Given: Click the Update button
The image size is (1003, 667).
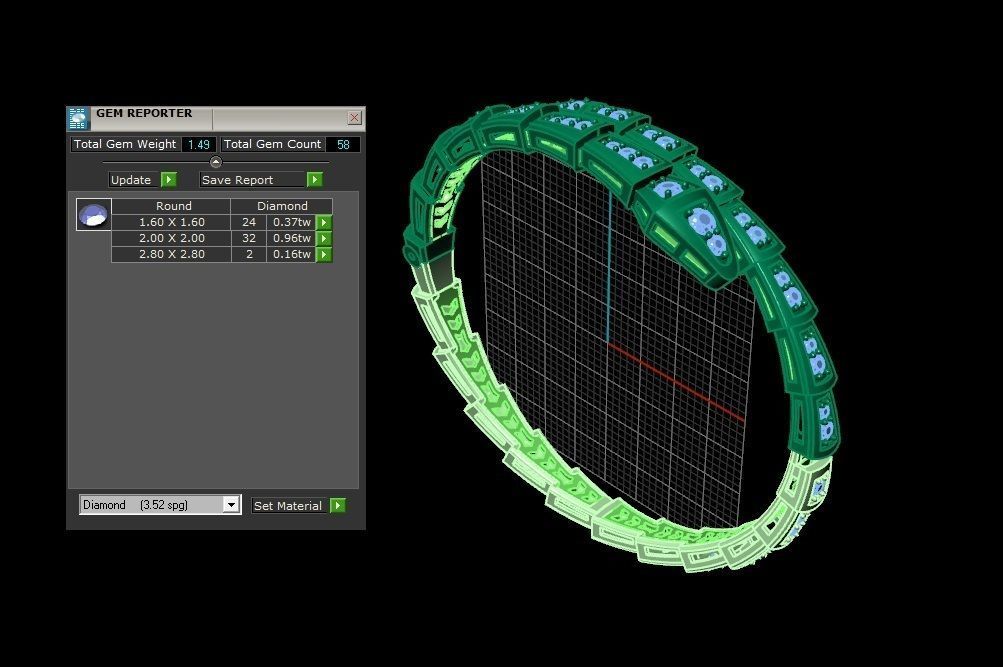Looking at the screenshot, I should [x=134, y=180].
